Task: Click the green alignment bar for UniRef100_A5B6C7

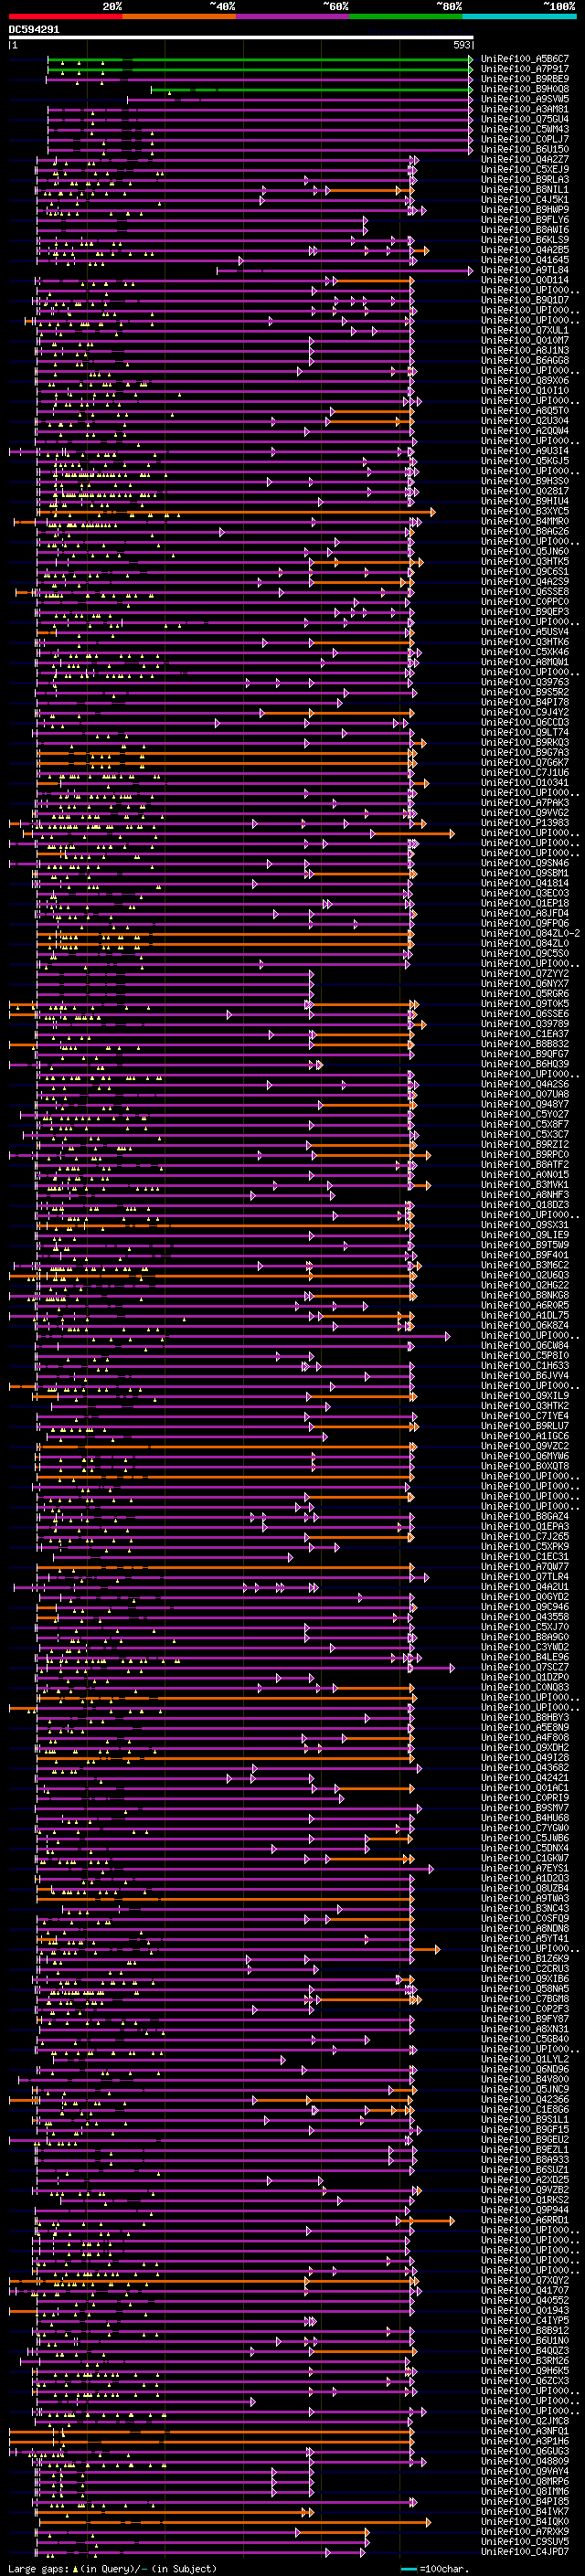Action: coord(260,59)
